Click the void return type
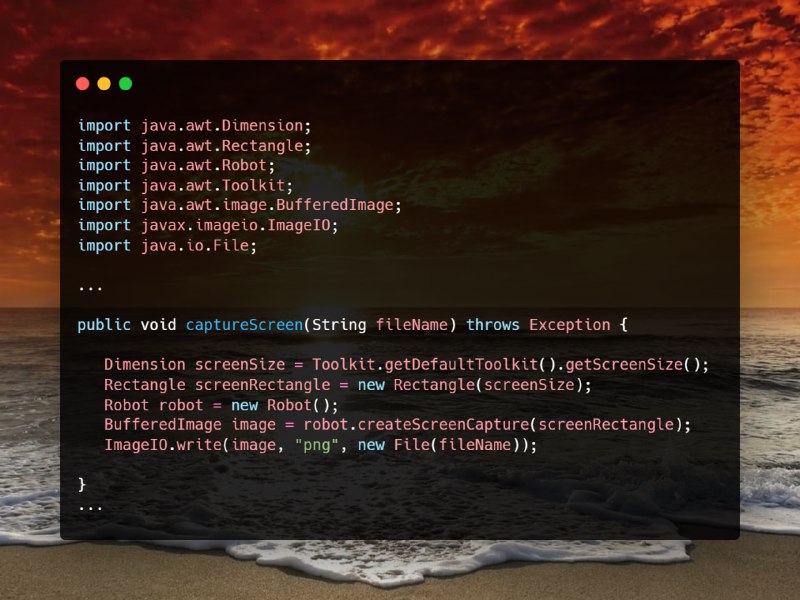The height and width of the screenshot is (600, 800). [158, 325]
